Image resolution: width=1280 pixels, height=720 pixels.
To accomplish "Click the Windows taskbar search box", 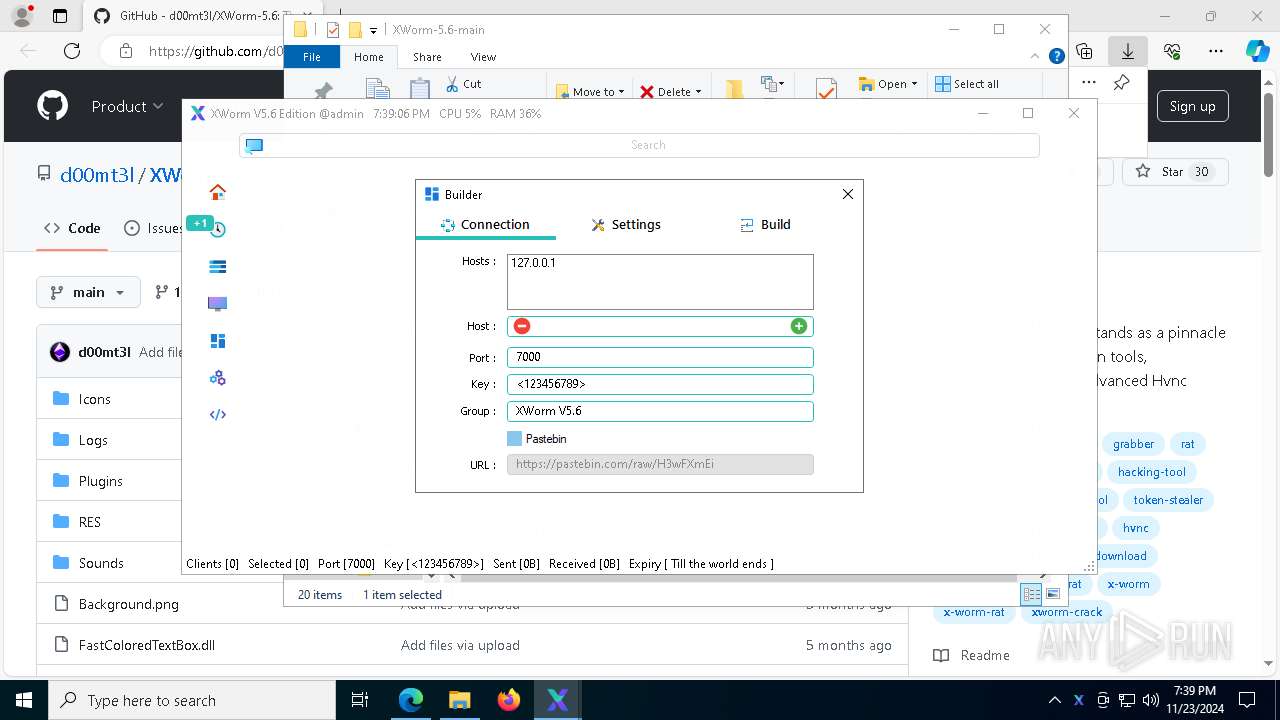I will [x=192, y=700].
